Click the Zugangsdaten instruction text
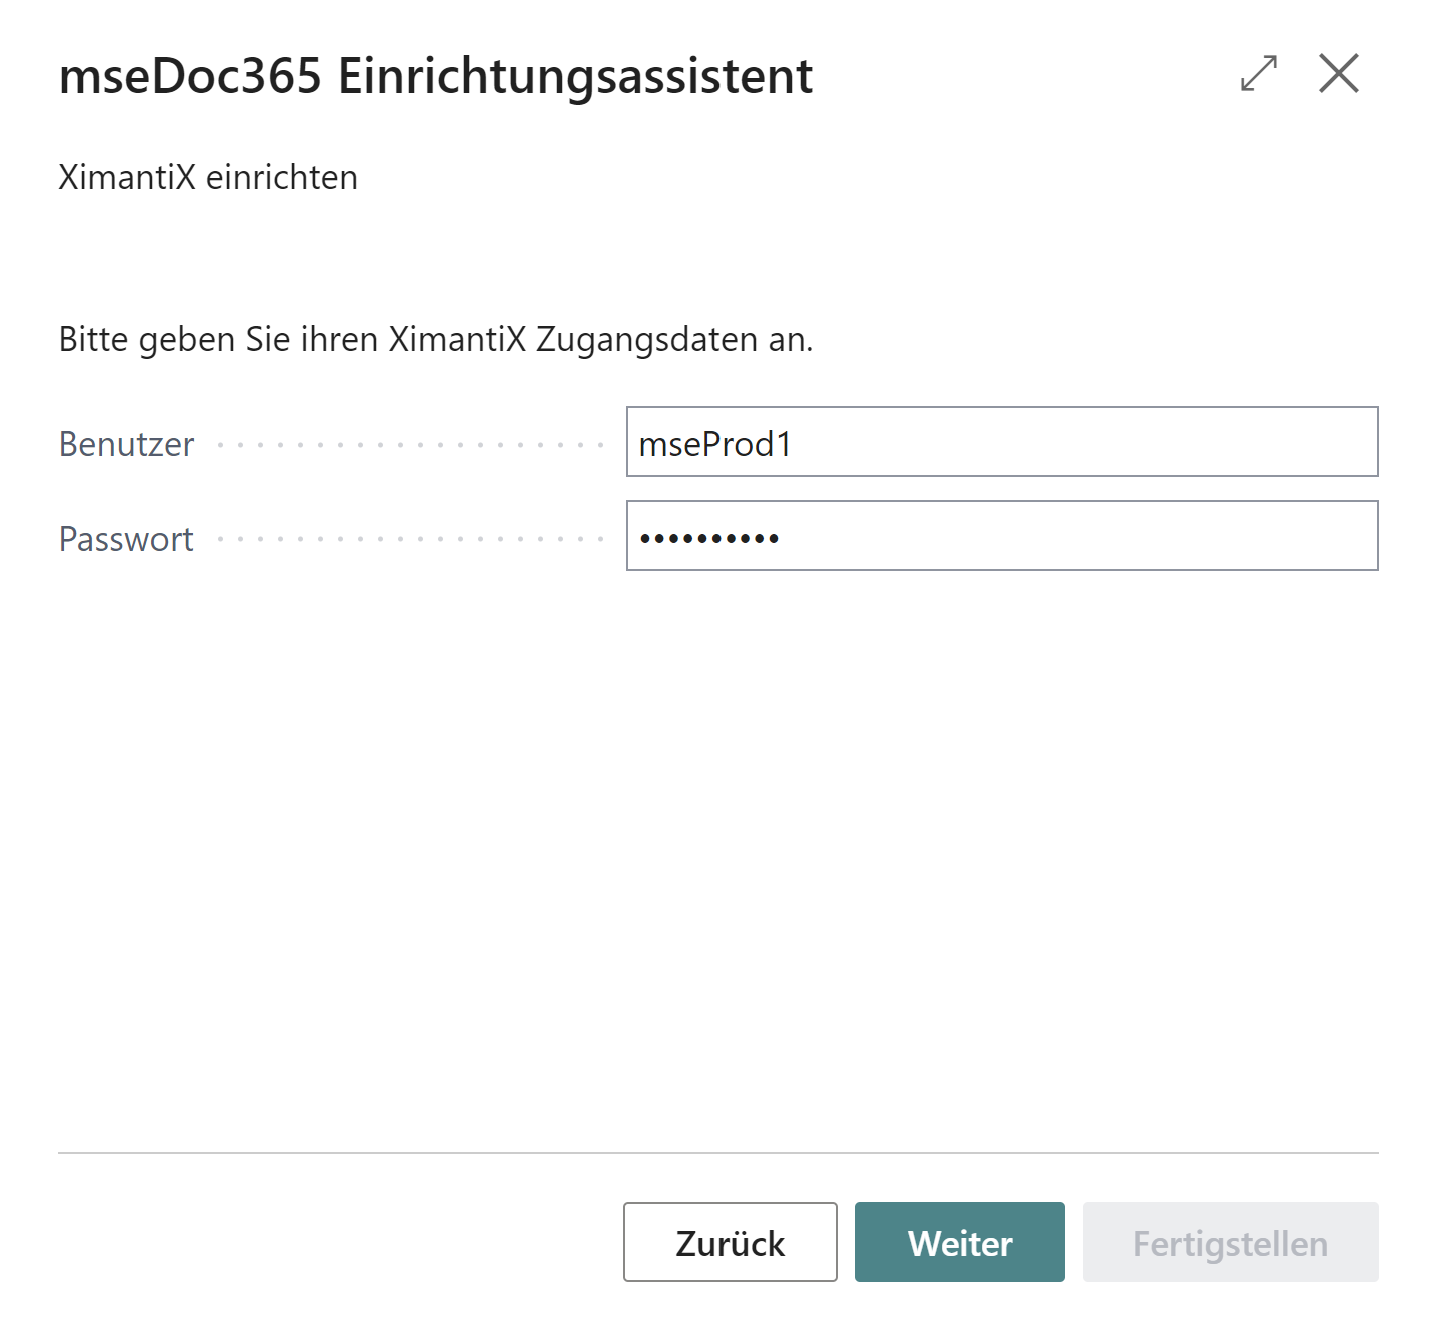This screenshot has width=1435, height=1340. (436, 338)
